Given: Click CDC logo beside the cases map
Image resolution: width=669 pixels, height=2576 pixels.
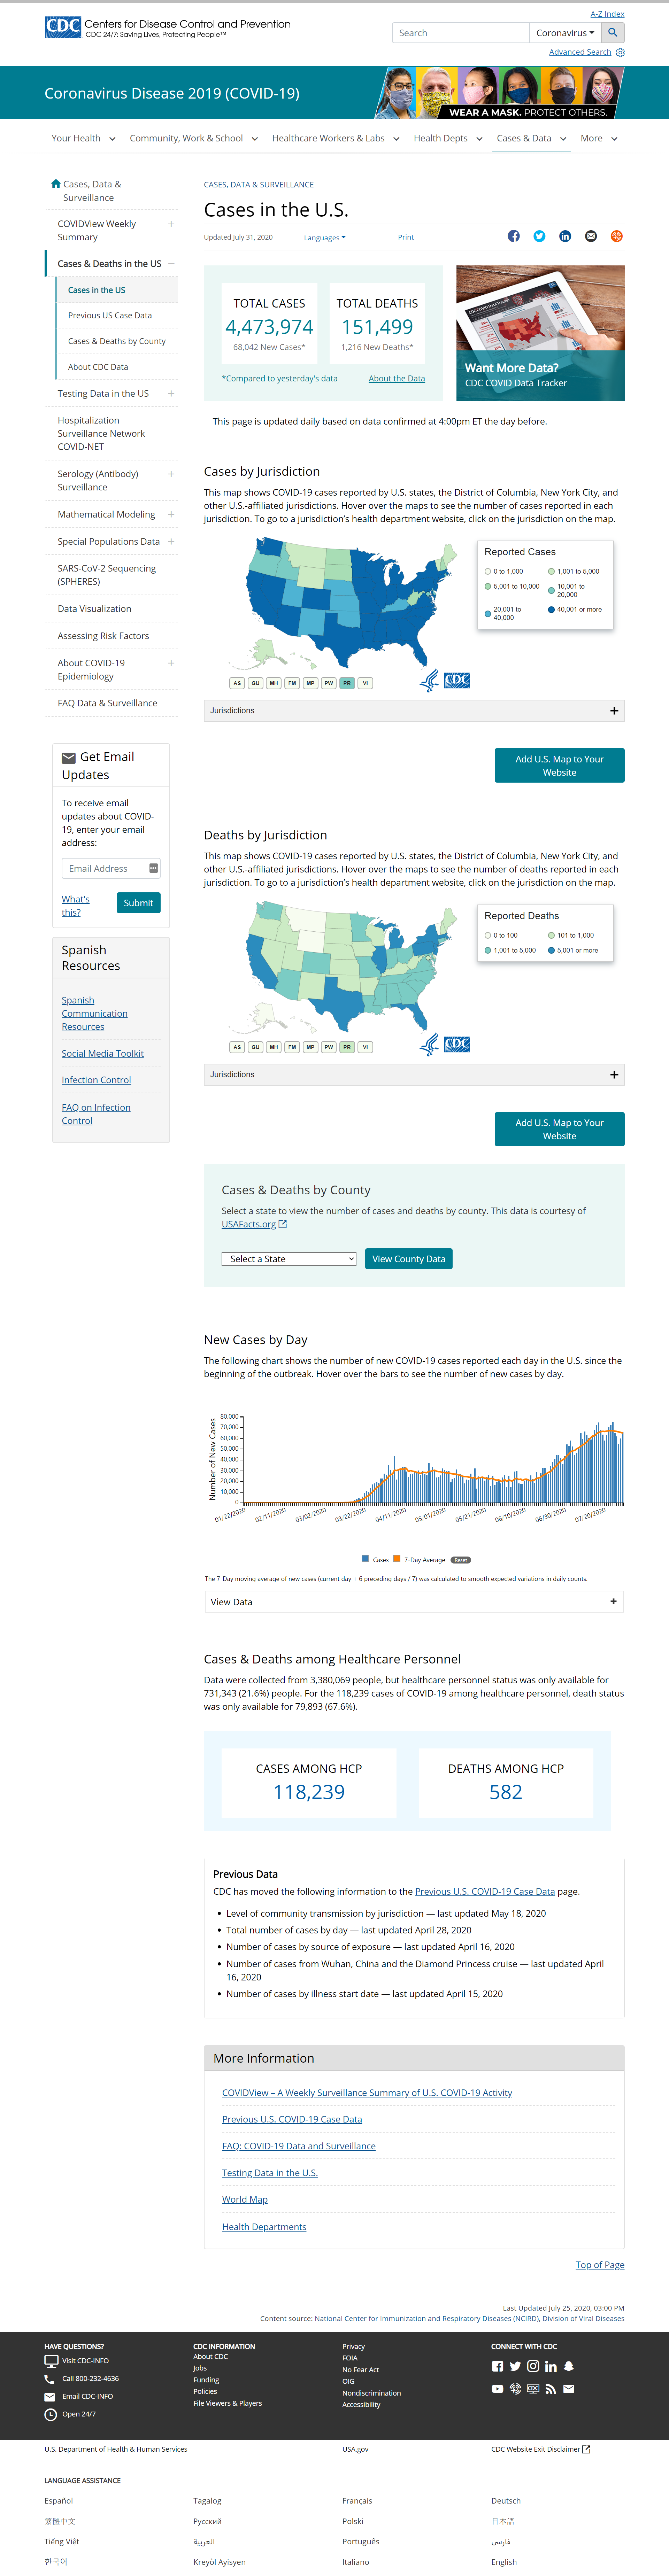Looking at the screenshot, I should click(457, 681).
